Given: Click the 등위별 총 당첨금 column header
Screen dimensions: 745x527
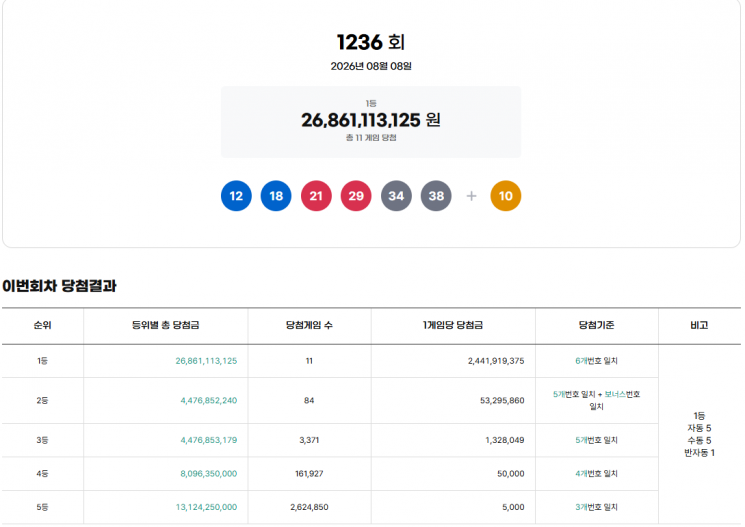Looking at the screenshot, I should click(x=165, y=325).
